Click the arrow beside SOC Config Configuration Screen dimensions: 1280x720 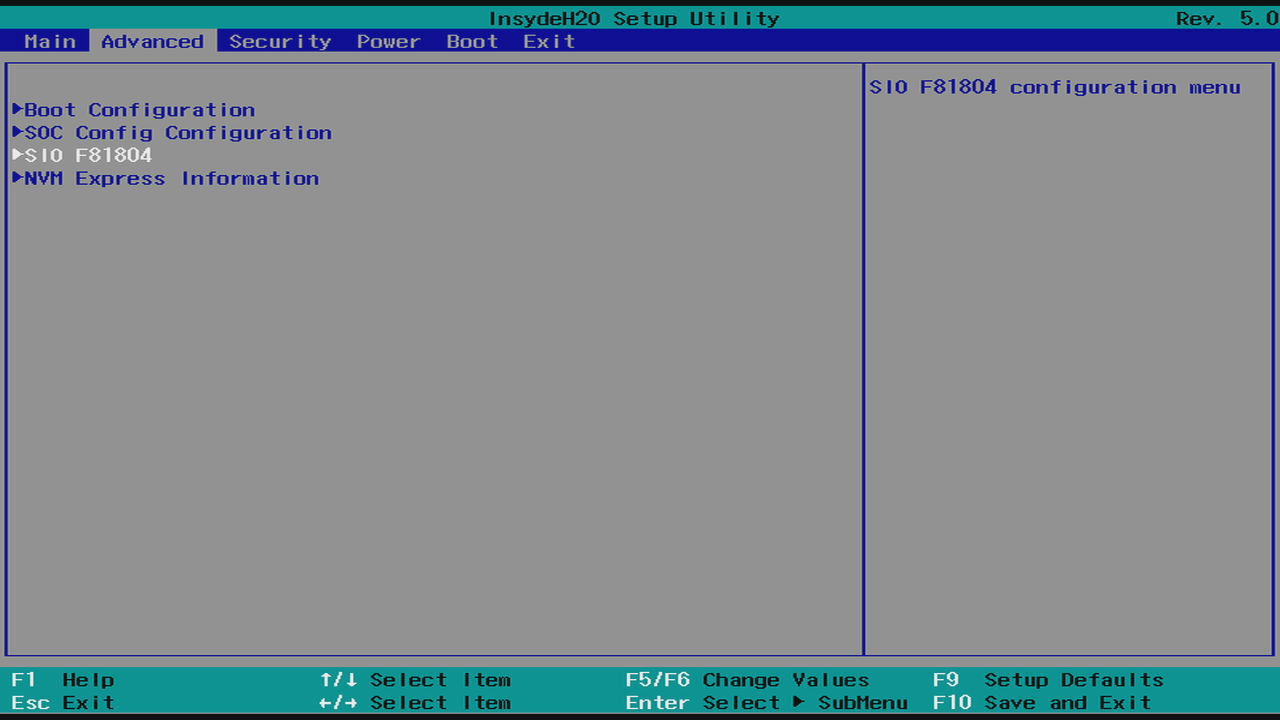tap(17, 132)
